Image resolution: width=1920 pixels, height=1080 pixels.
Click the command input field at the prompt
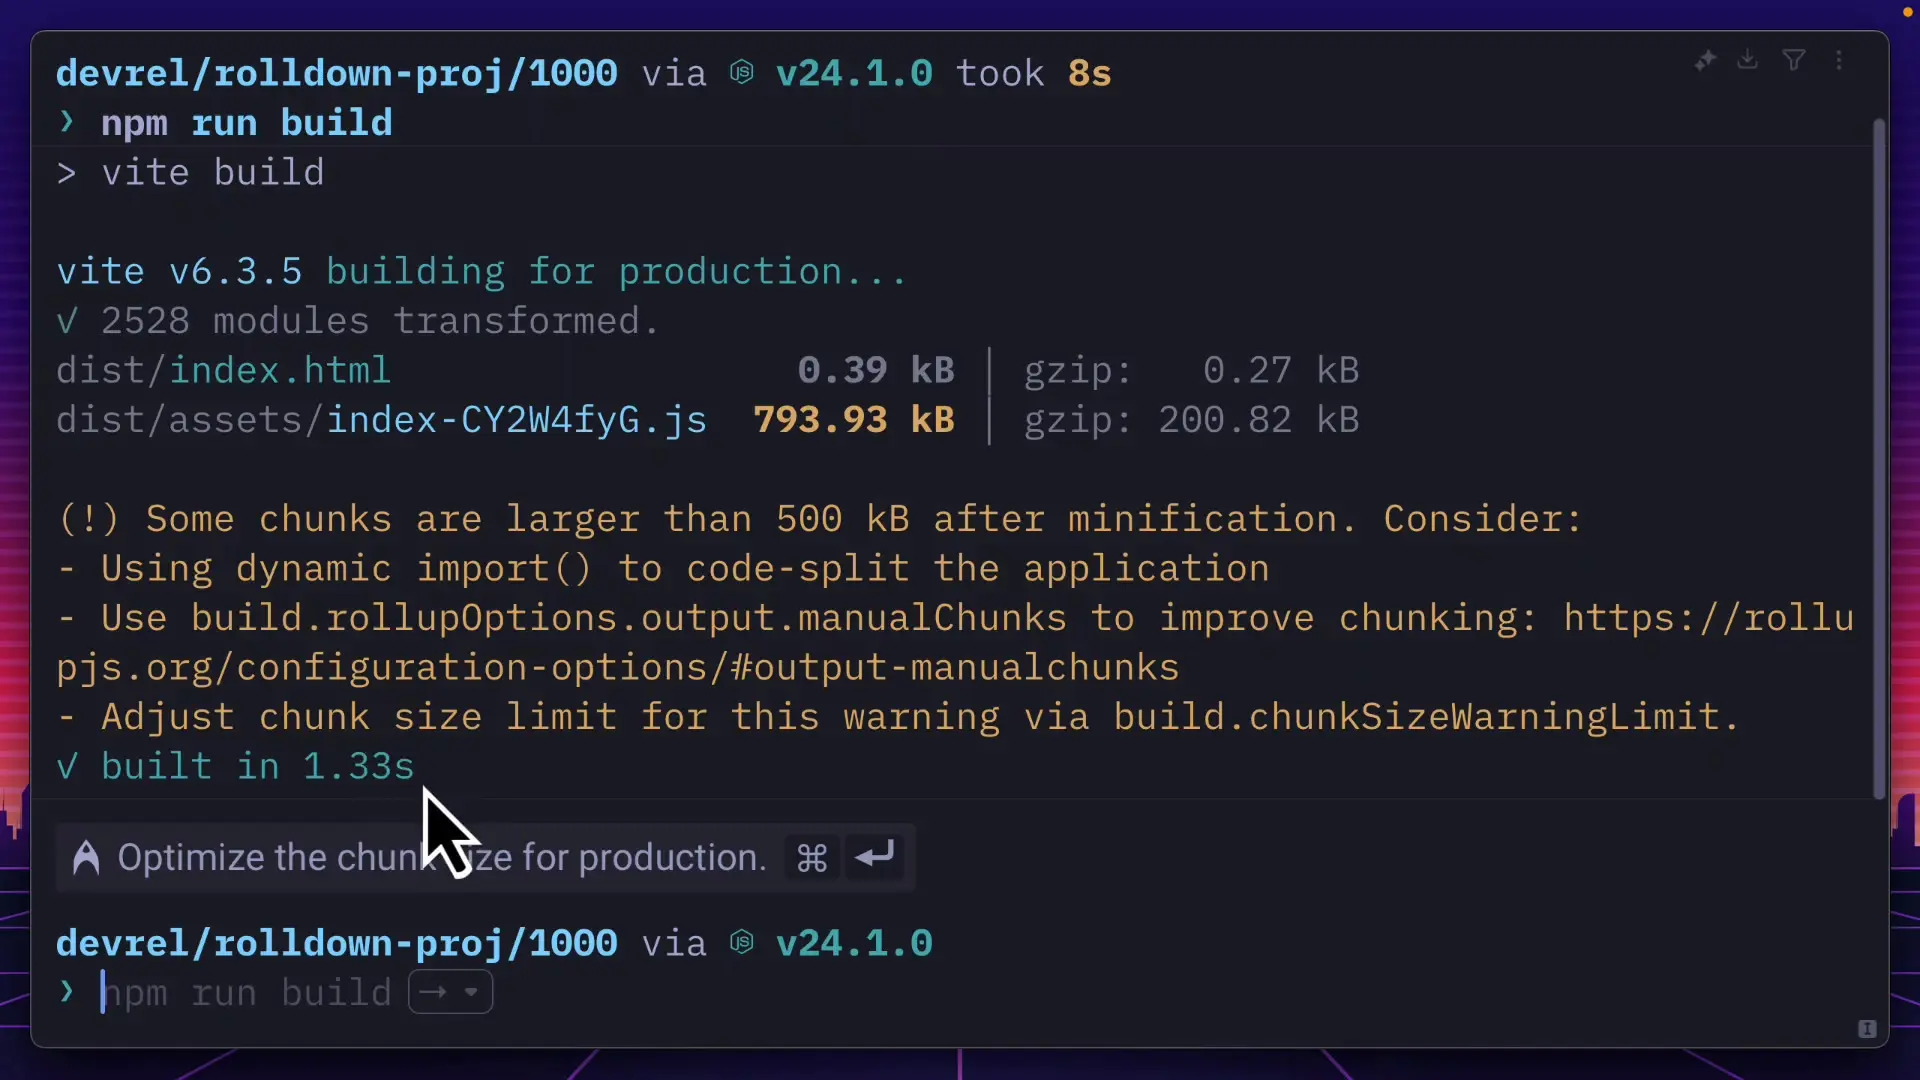click(960, 992)
